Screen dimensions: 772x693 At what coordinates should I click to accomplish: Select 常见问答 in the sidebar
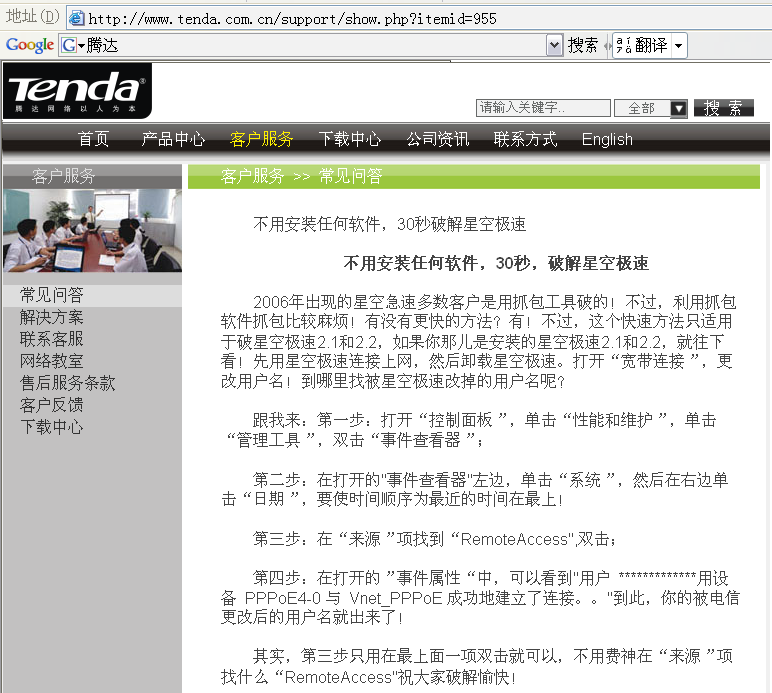[x=52, y=295]
